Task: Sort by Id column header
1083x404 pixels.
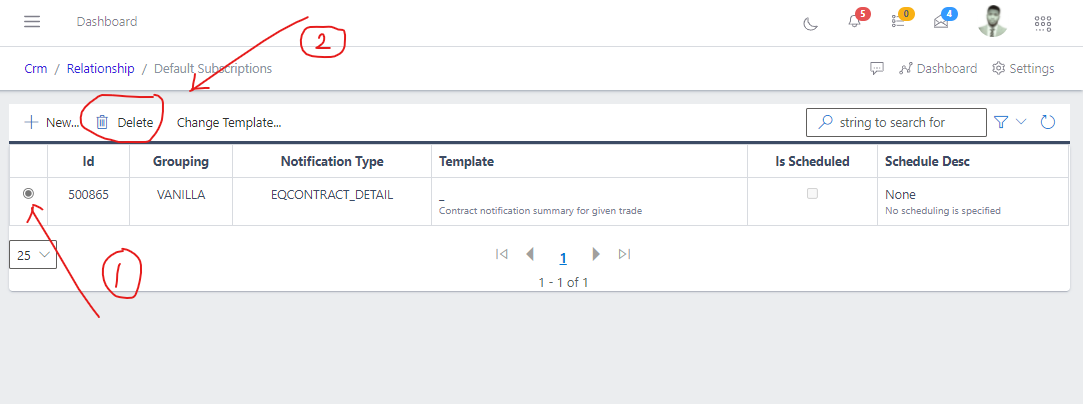Action: 88,161
